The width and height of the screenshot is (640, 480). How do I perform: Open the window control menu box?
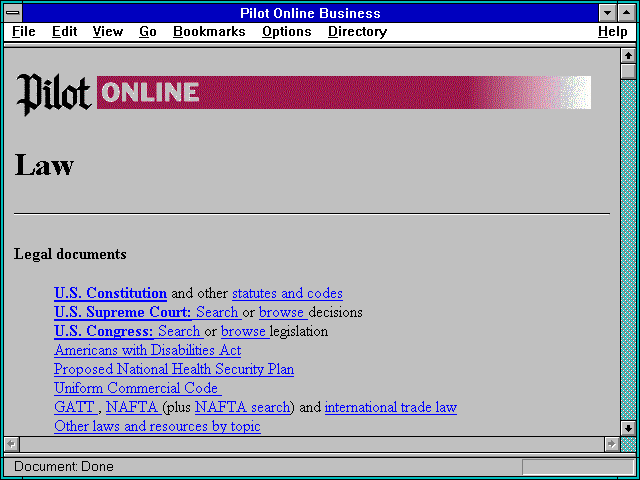coord(13,13)
